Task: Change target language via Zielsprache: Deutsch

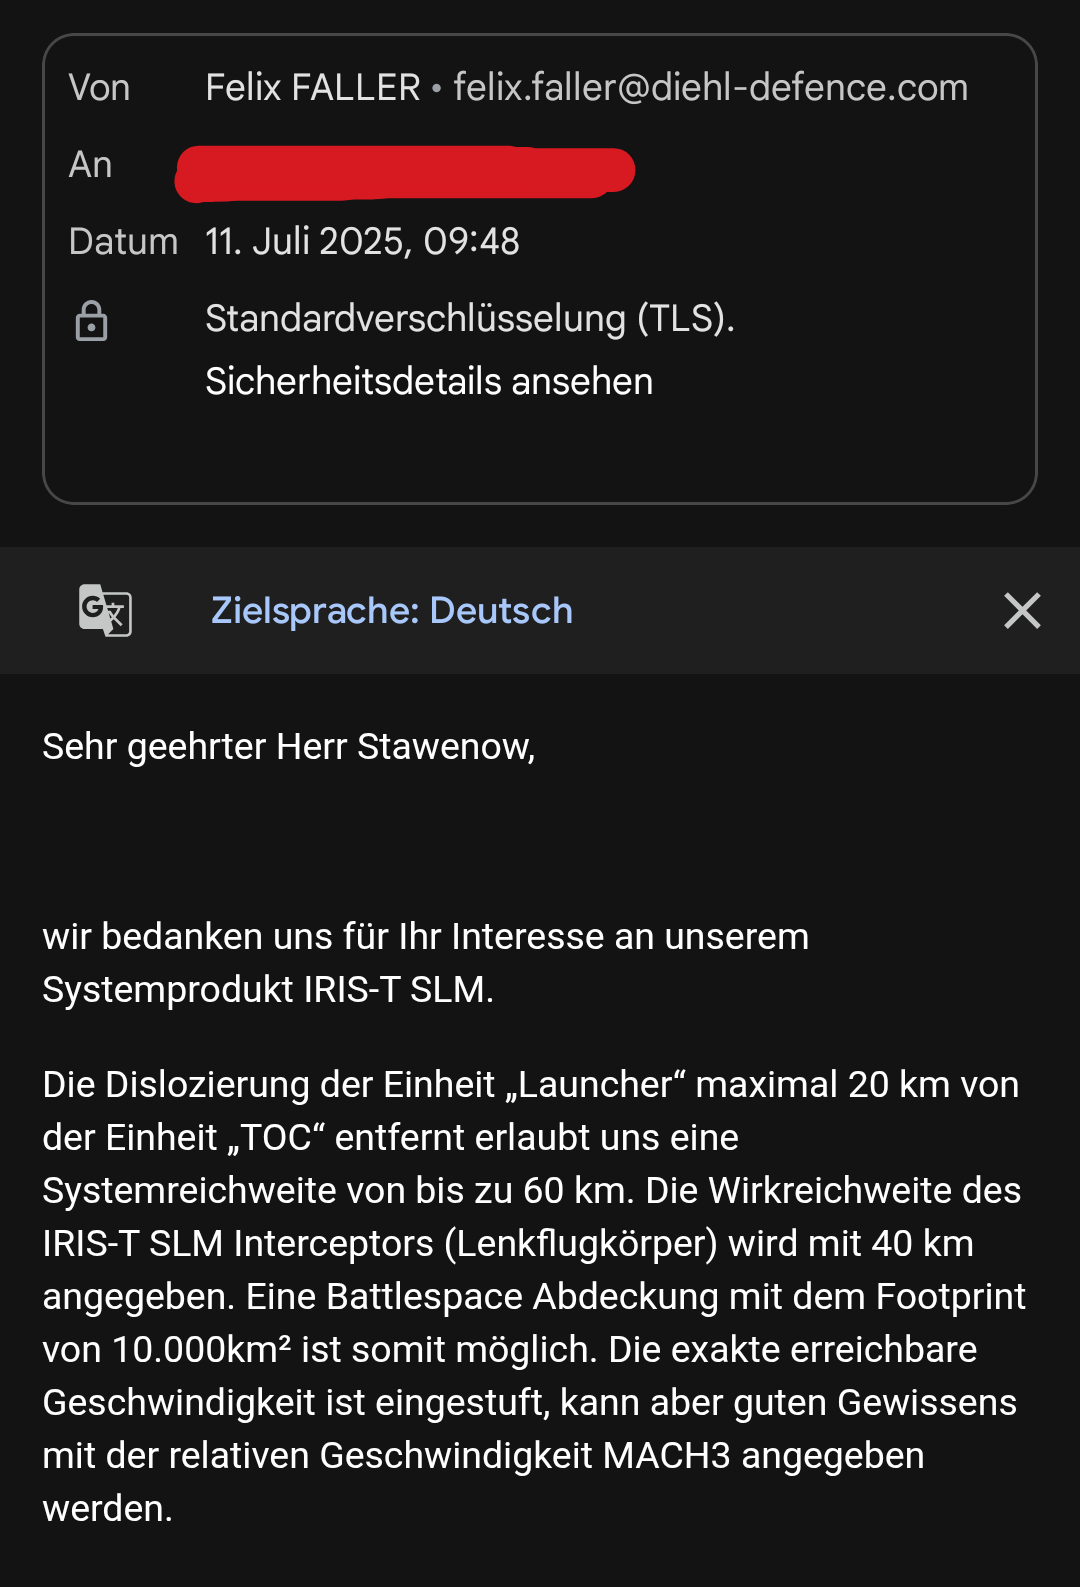Action: tap(392, 610)
